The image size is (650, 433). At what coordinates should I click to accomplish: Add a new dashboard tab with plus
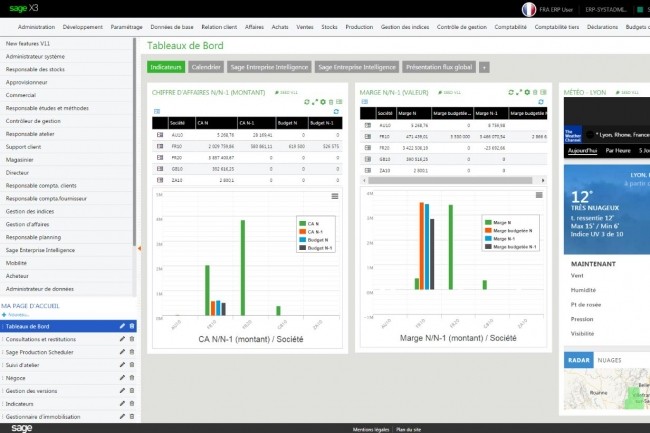(484, 68)
